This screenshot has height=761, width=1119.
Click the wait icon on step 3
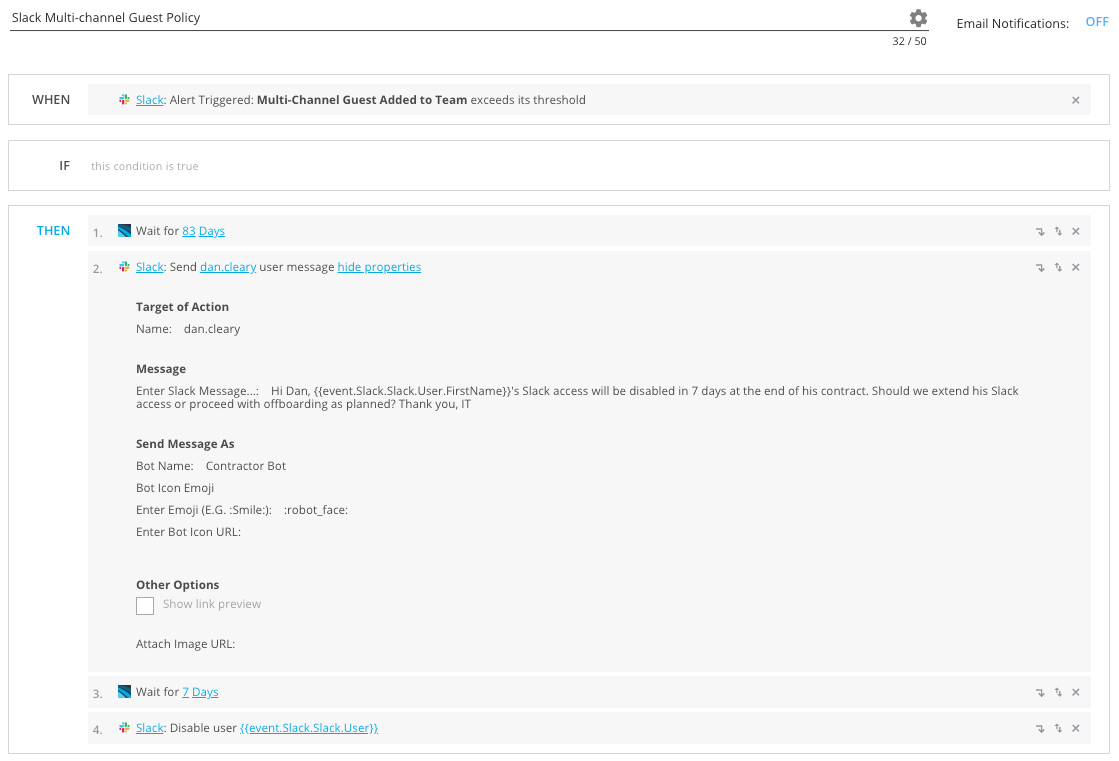pyautogui.click(x=124, y=692)
